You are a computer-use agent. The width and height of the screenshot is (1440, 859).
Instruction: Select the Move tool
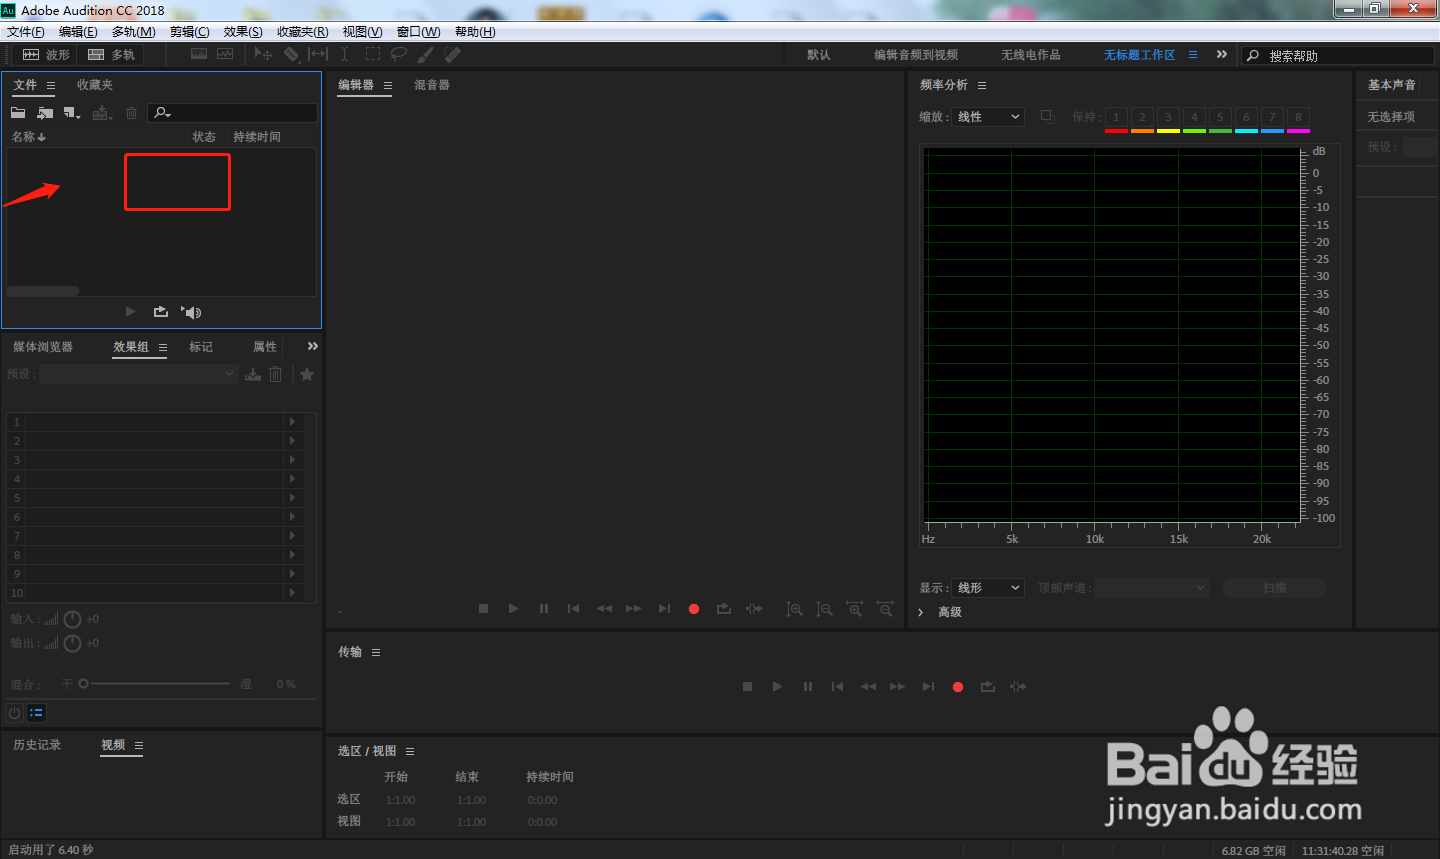click(263, 54)
